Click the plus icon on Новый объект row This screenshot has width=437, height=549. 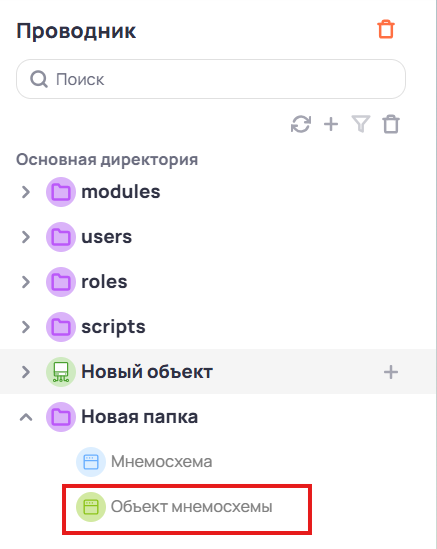(391, 372)
